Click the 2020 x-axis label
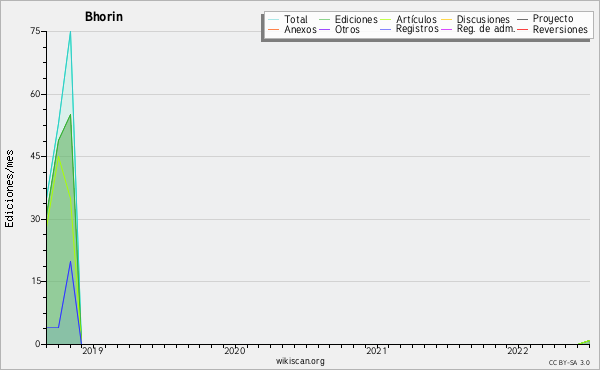600x370 pixels. (235, 351)
